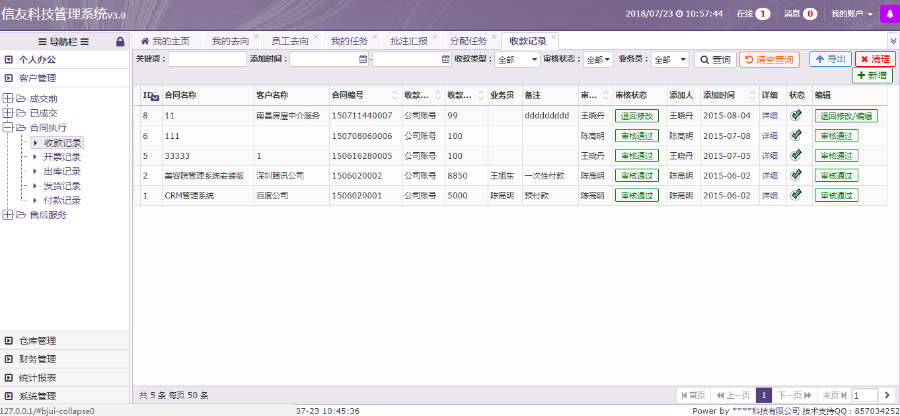
Task: Click the tab list overflow arrow icon
Action: (894, 41)
